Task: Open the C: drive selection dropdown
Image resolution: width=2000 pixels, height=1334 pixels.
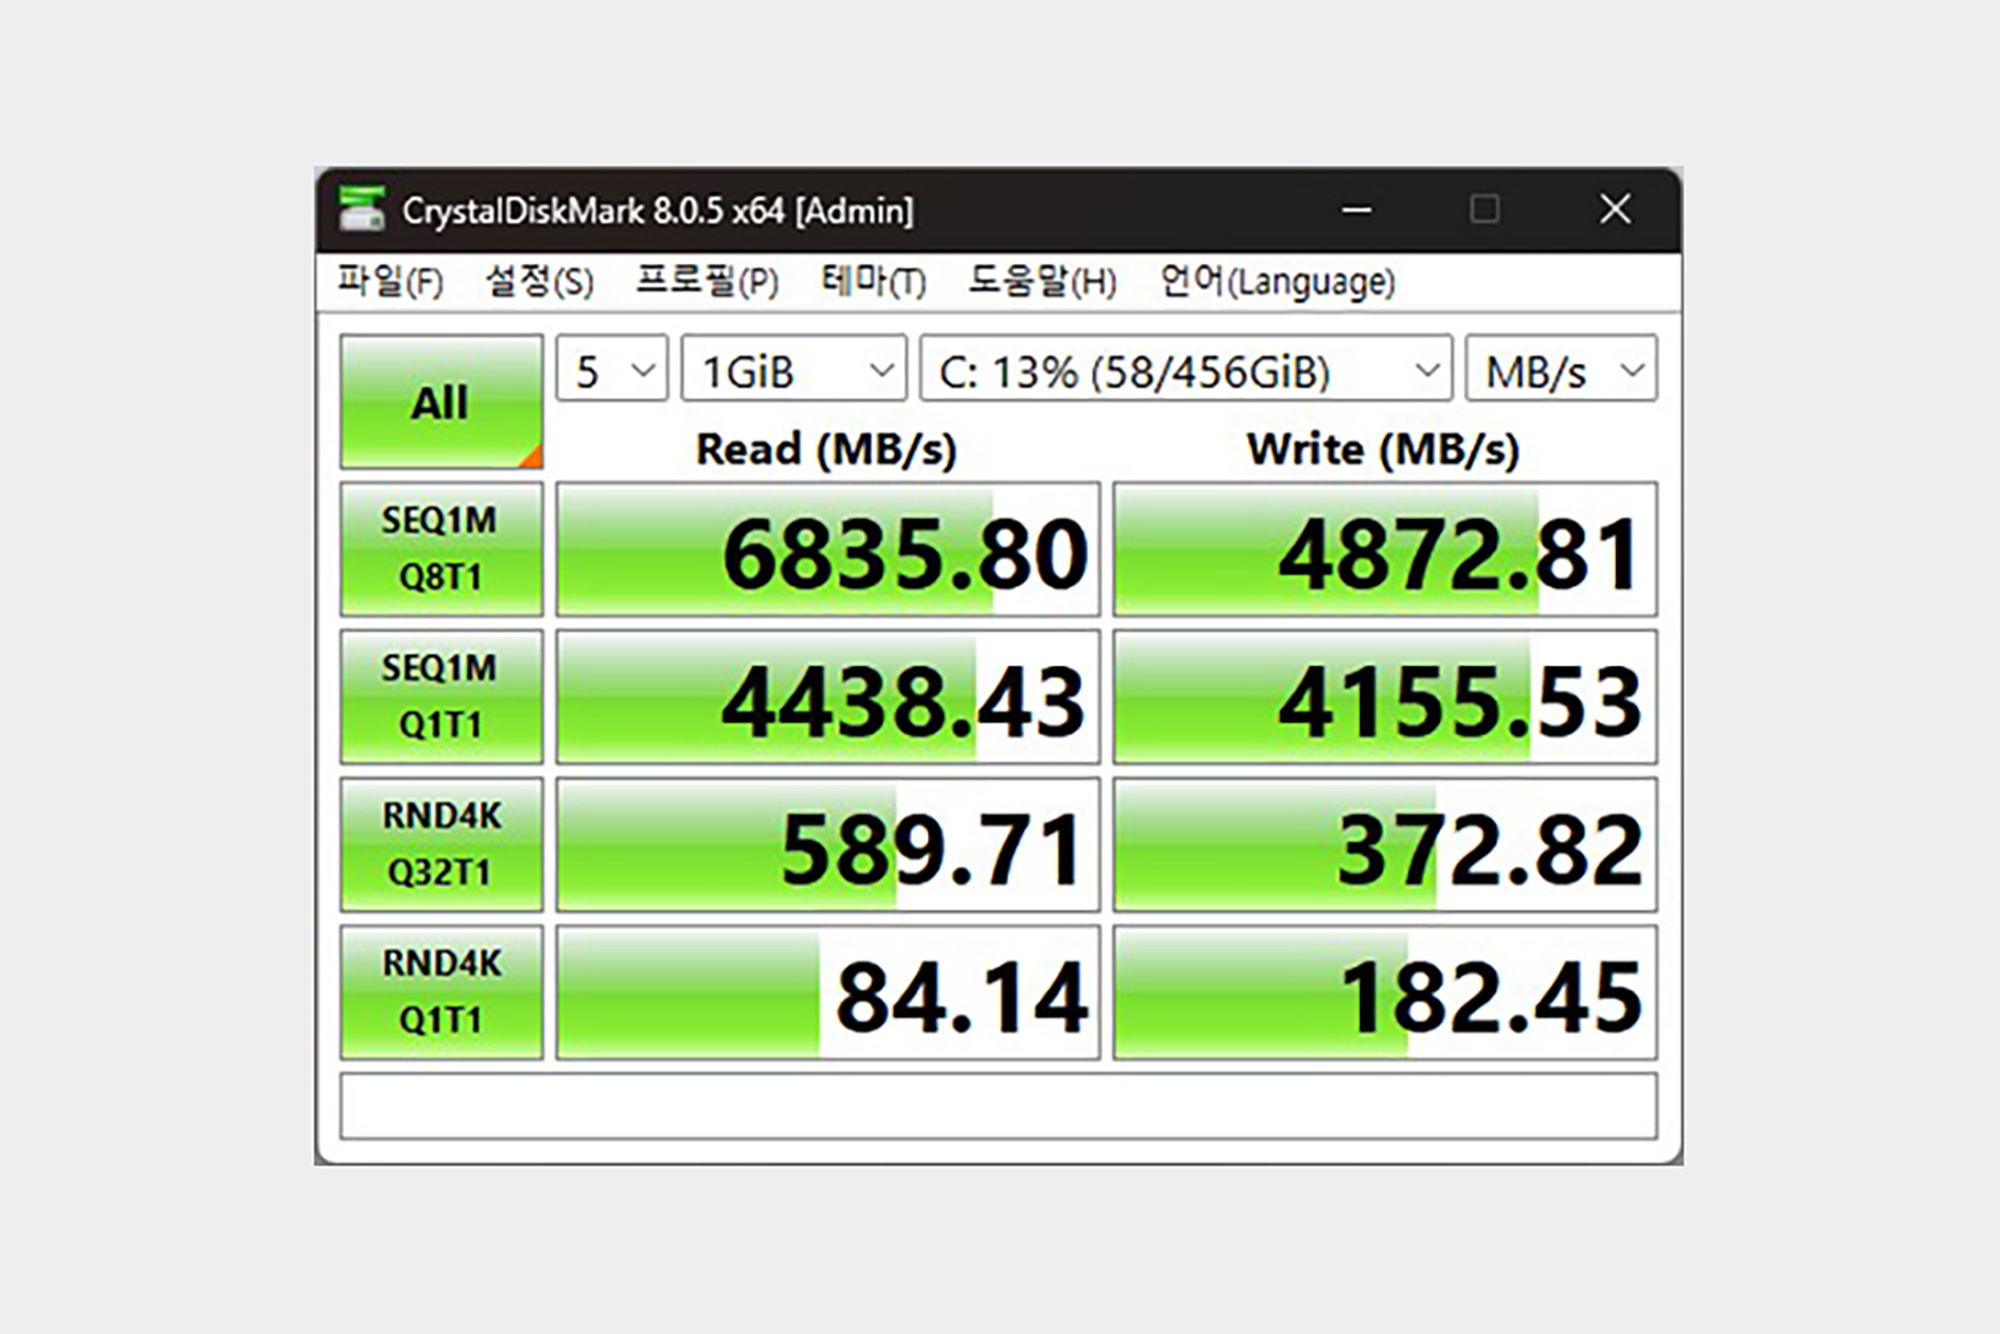Action: (1185, 370)
